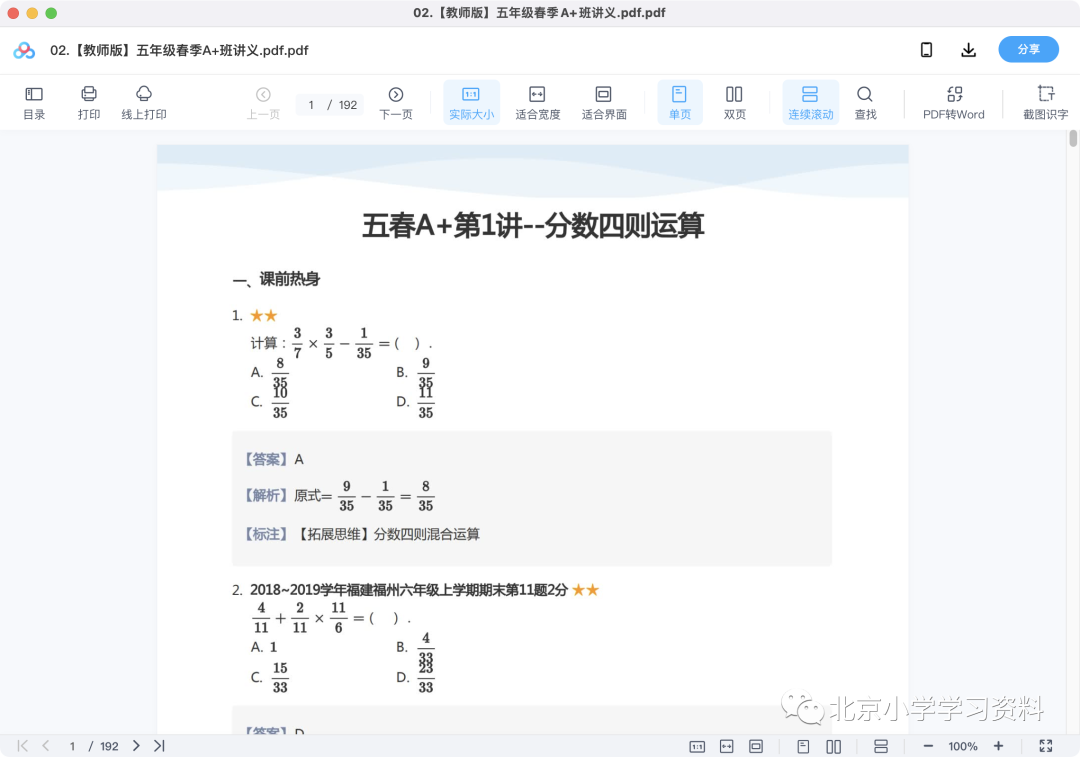This screenshot has width=1080, height=757.
Task: Open the 目录 table of contents panel
Action: pos(34,103)
